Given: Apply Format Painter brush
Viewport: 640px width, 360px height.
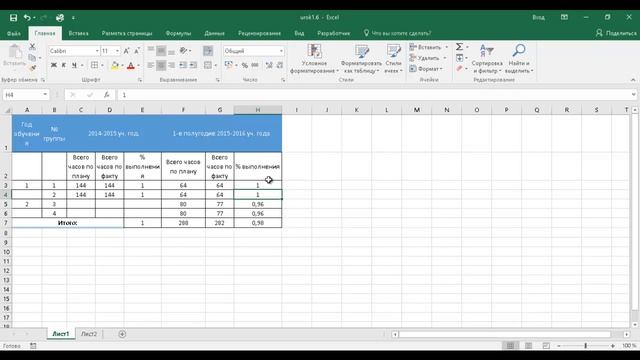Looking at the screenshot, I should (32, 68).
